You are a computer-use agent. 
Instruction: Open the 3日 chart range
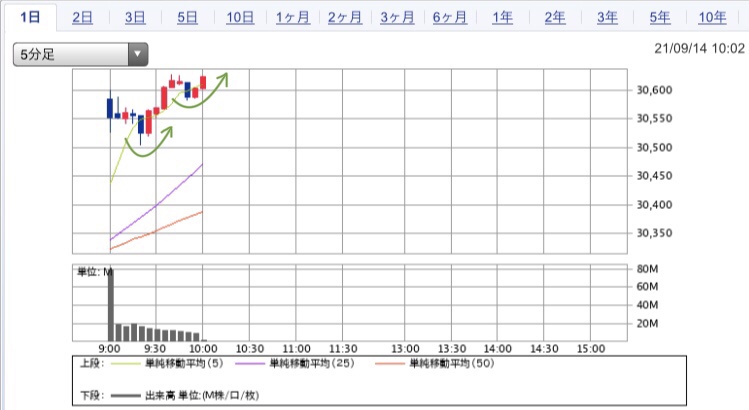tap(135, 17)
